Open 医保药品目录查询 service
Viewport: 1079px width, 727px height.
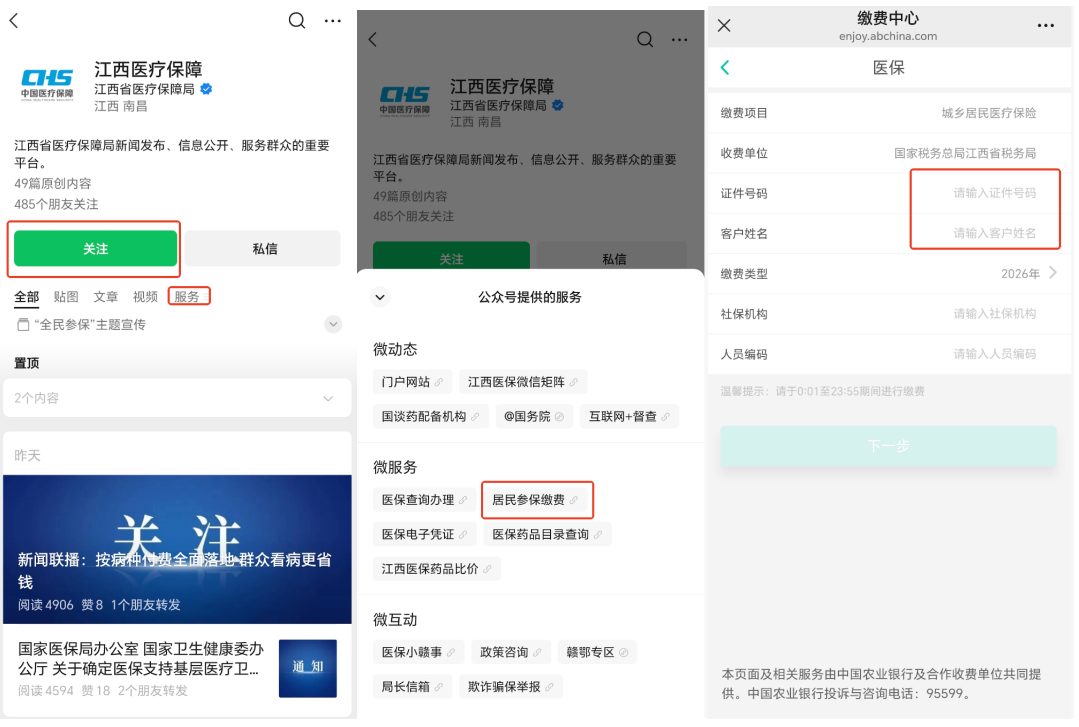tap(548, 534)
